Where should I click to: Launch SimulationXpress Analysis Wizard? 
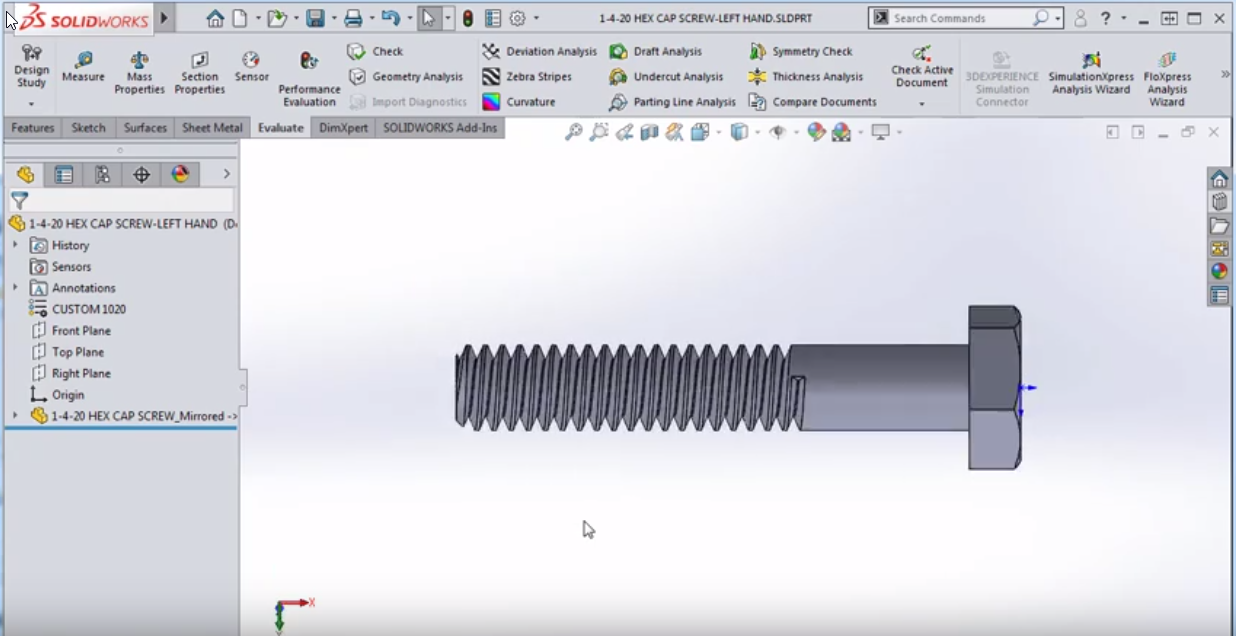pos(1091,74)
